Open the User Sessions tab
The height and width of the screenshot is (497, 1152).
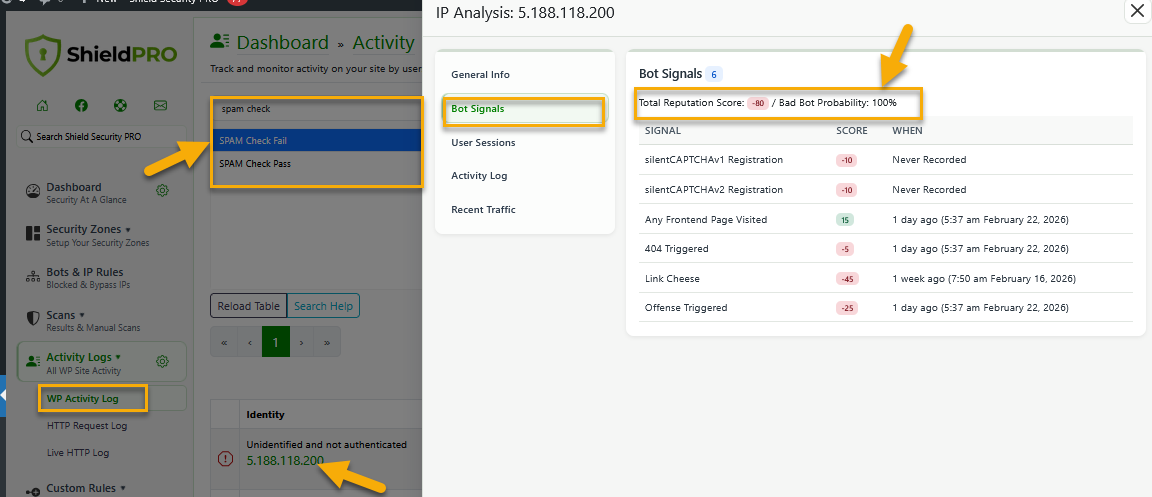point(525,143)
